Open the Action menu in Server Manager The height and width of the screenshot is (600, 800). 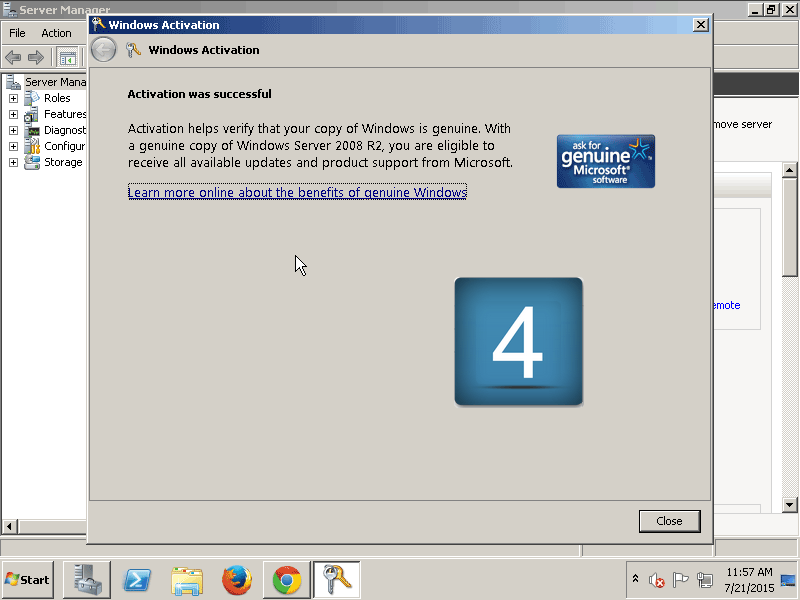click(56, 33)
